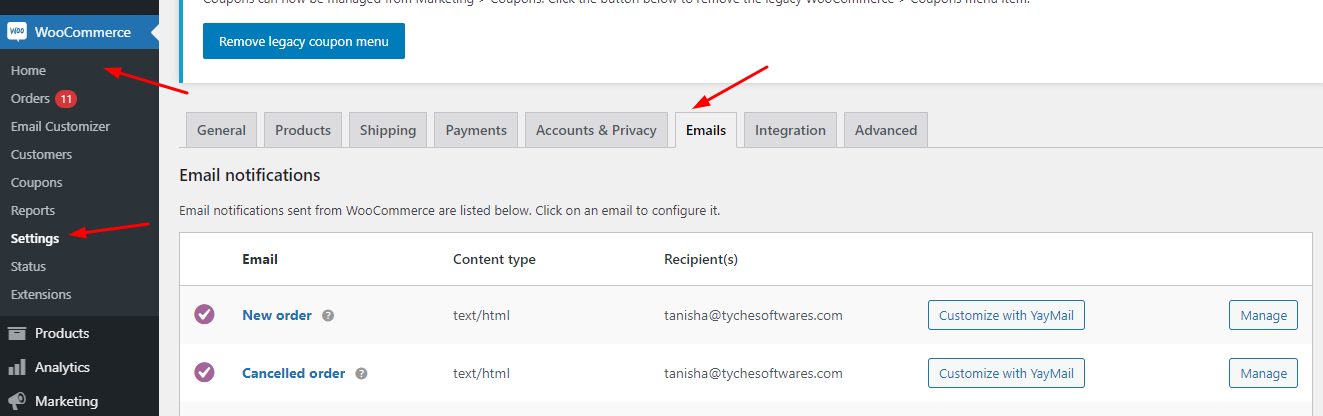Toggle enabled checkmark for Cancelled order email

(x=204, y=373)
